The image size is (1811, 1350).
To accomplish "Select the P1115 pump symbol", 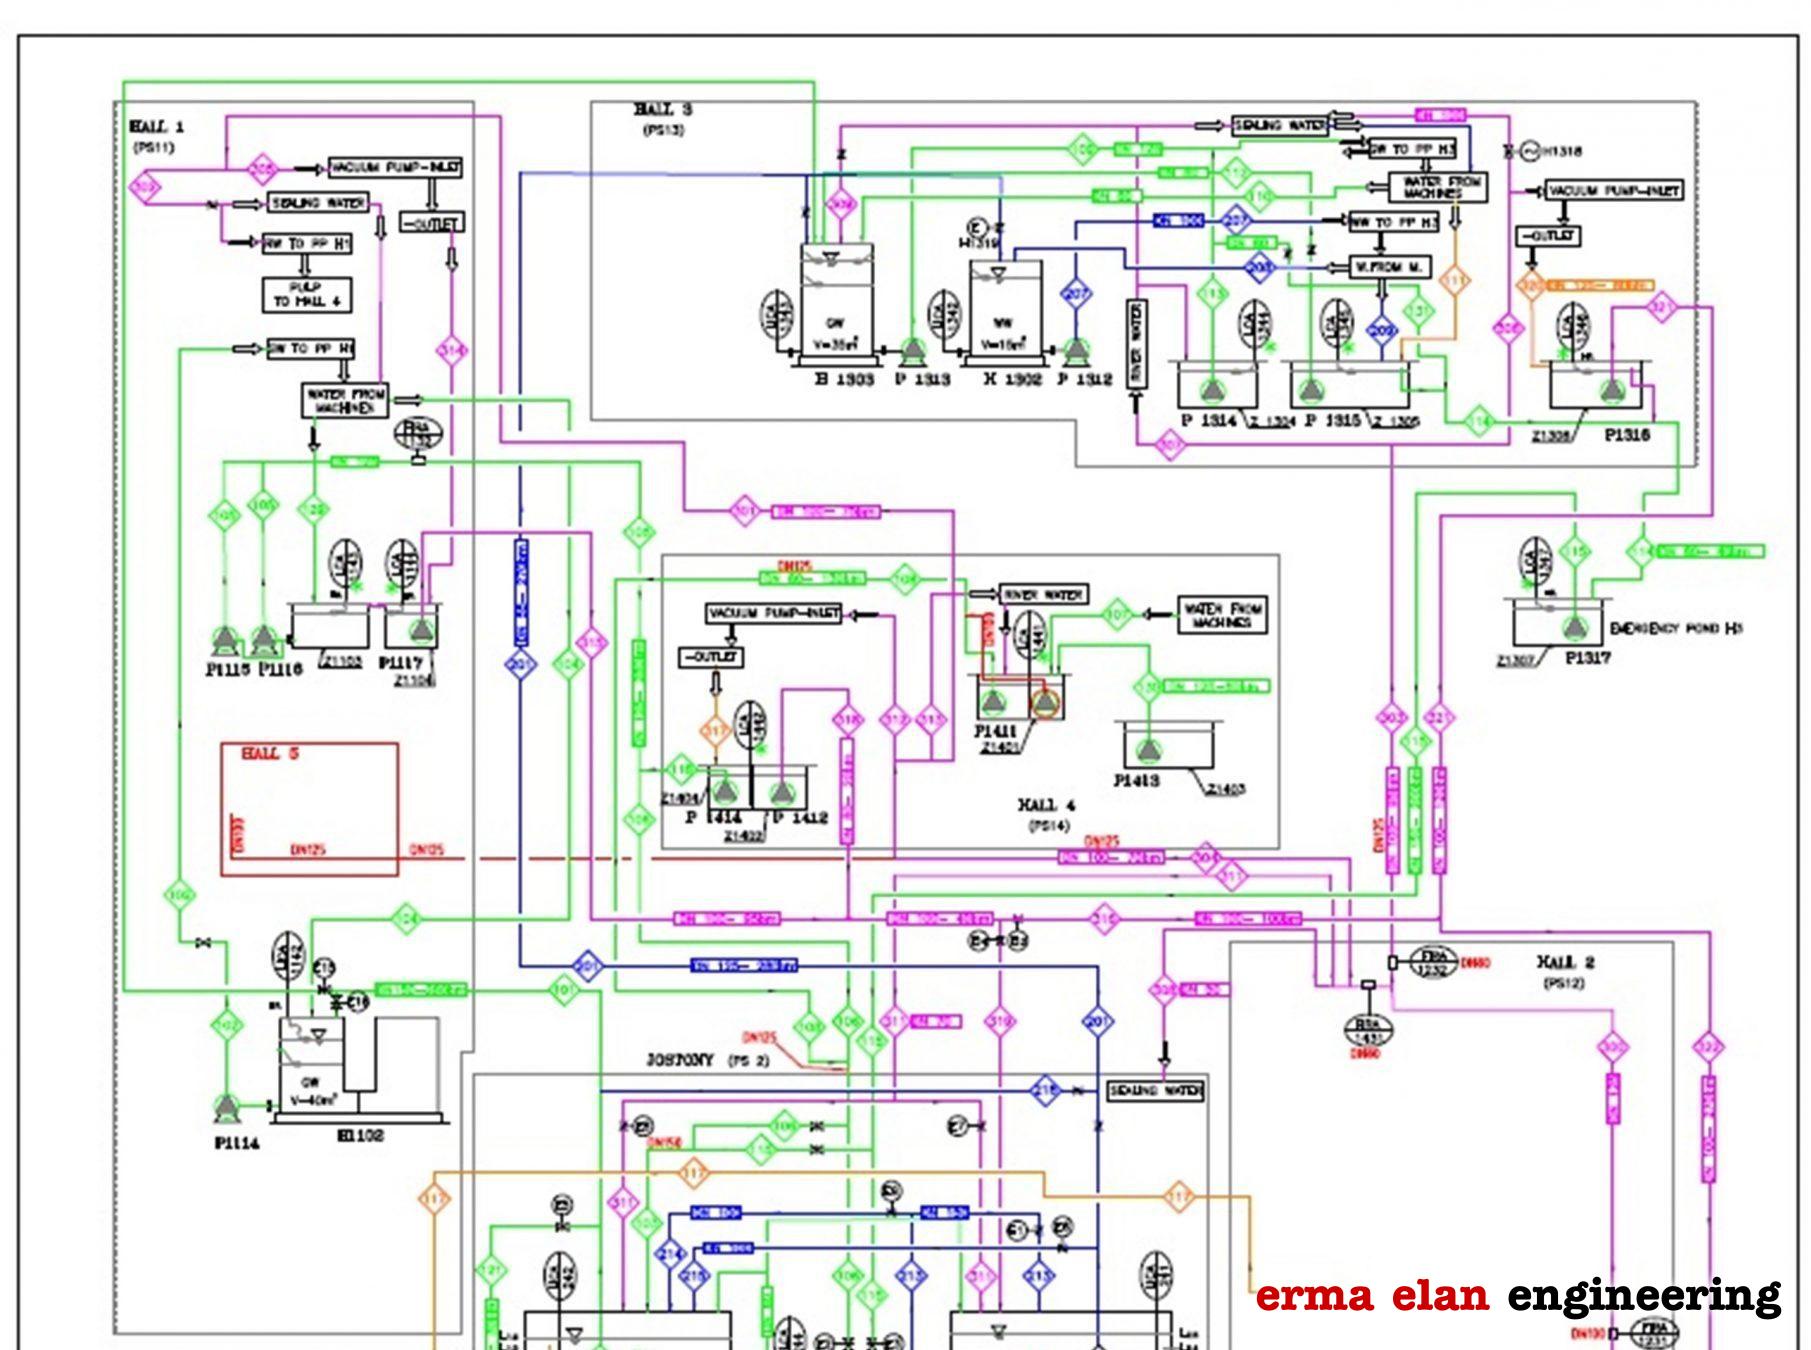I will pos(225,638).
